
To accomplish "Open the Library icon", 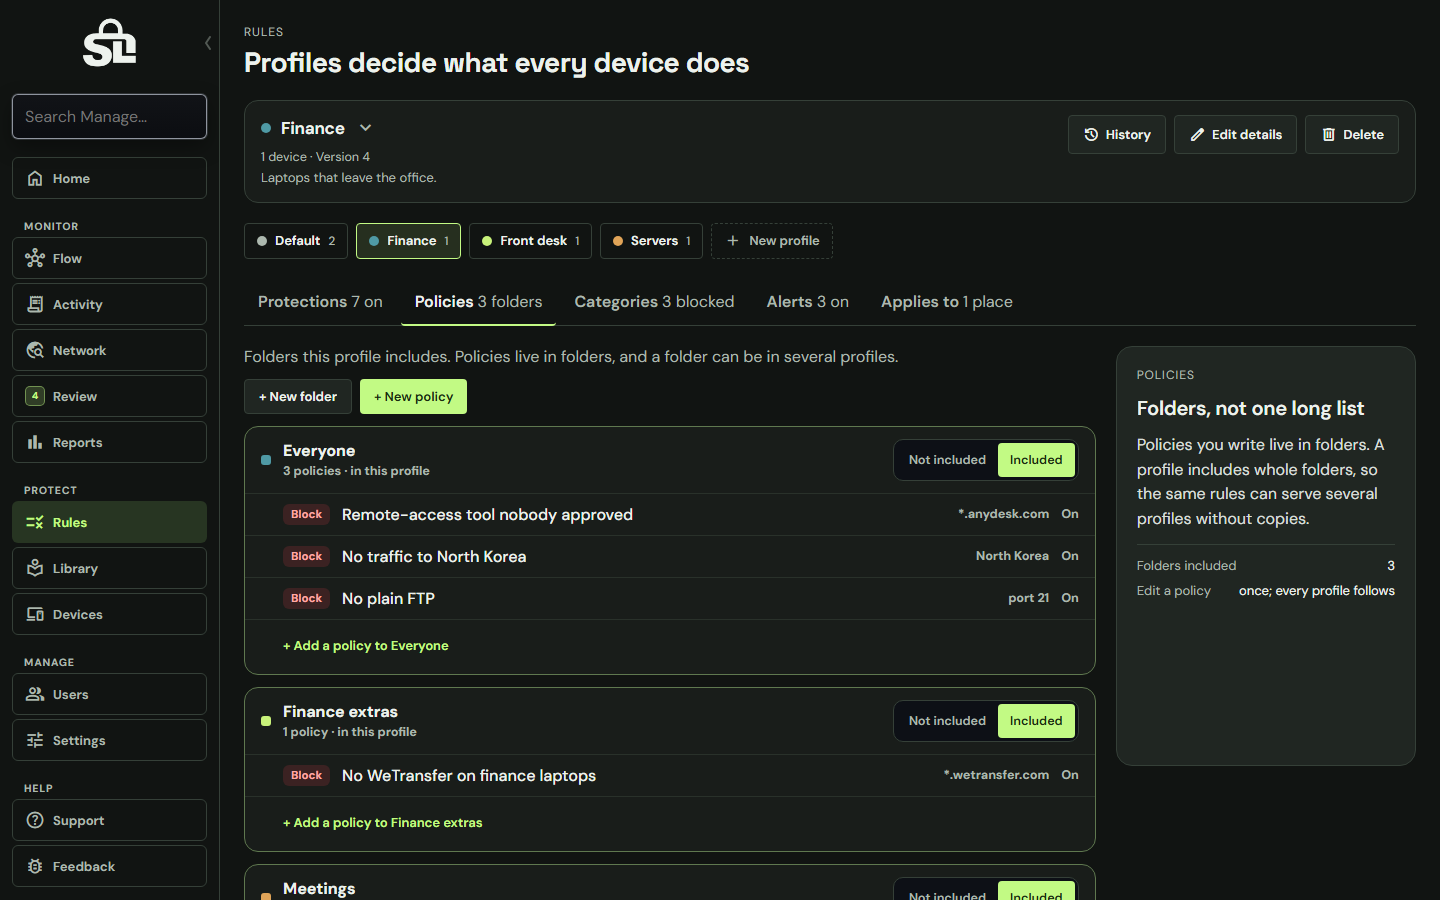I will 35,568.
